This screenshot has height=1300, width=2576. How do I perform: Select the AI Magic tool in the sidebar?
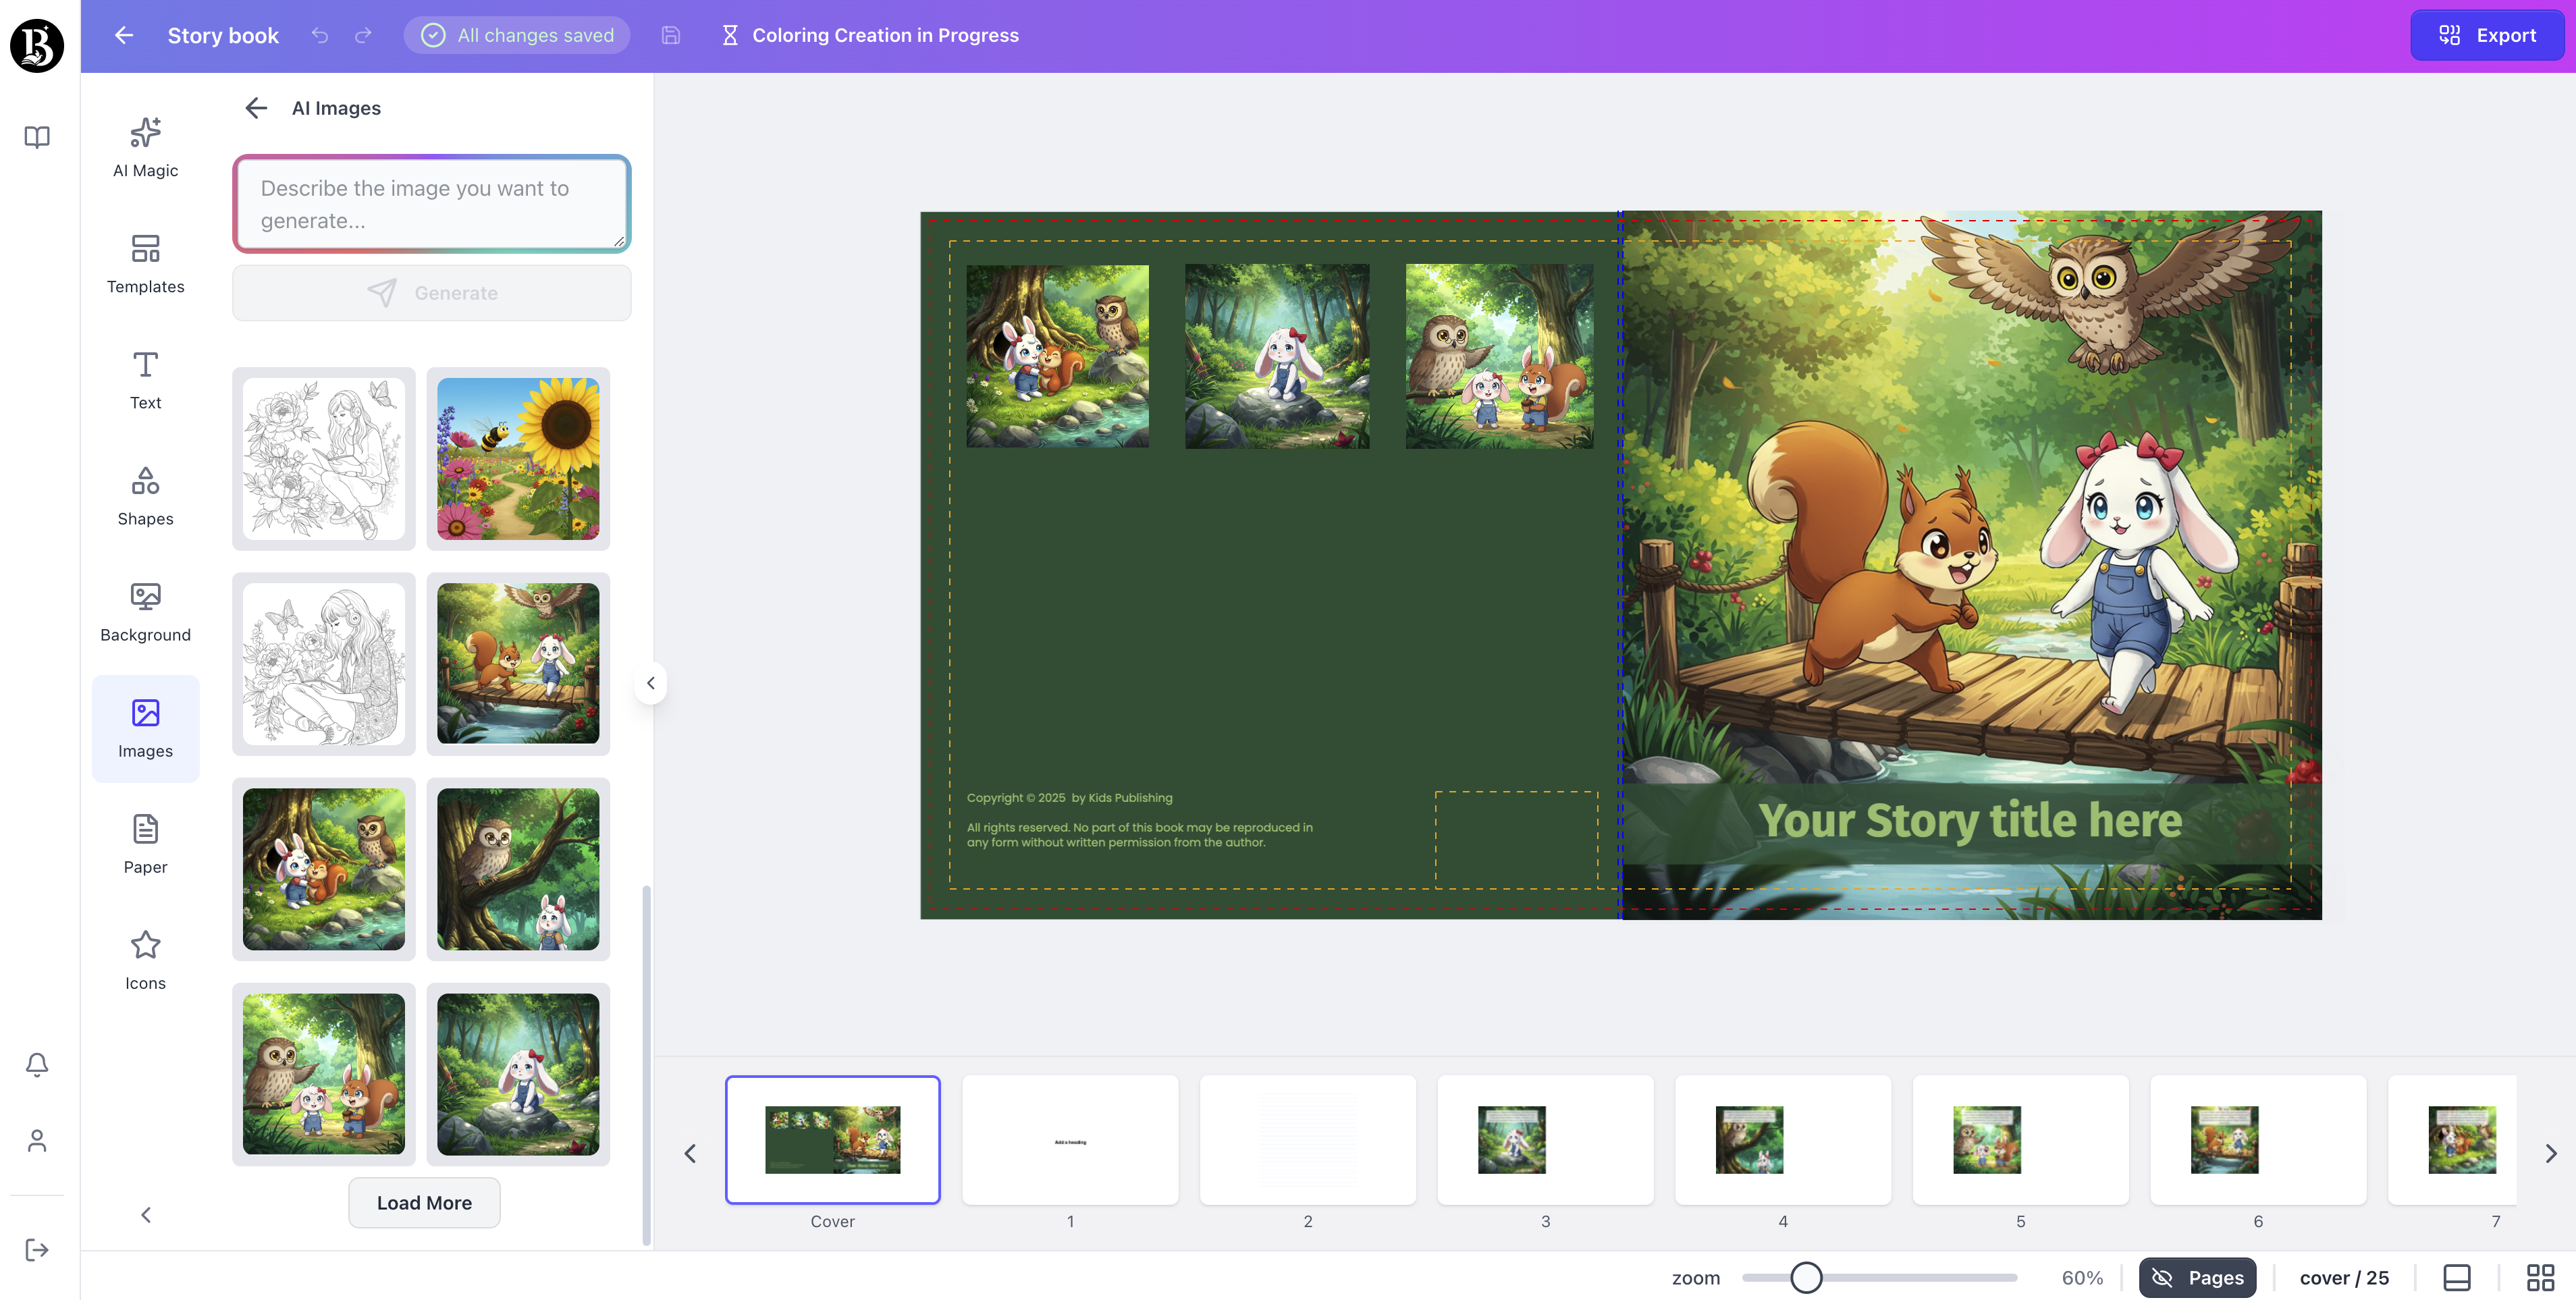[145, 147]
